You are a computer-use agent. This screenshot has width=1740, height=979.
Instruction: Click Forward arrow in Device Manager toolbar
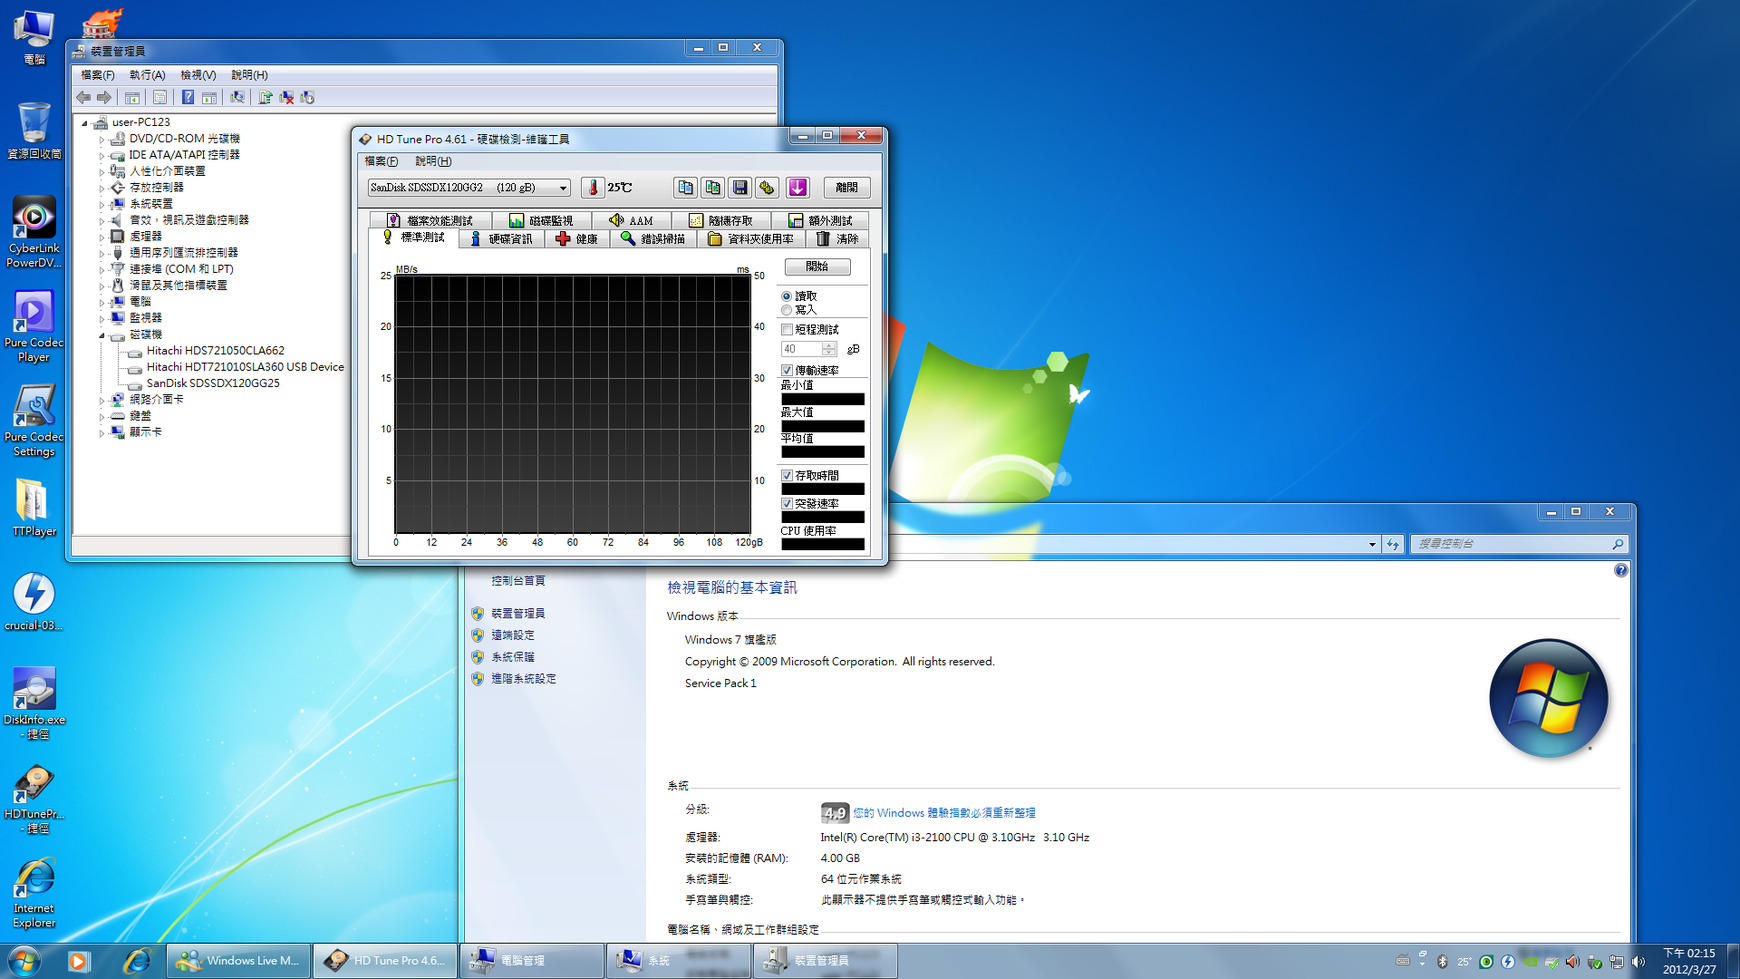click(x=104, y=97)
